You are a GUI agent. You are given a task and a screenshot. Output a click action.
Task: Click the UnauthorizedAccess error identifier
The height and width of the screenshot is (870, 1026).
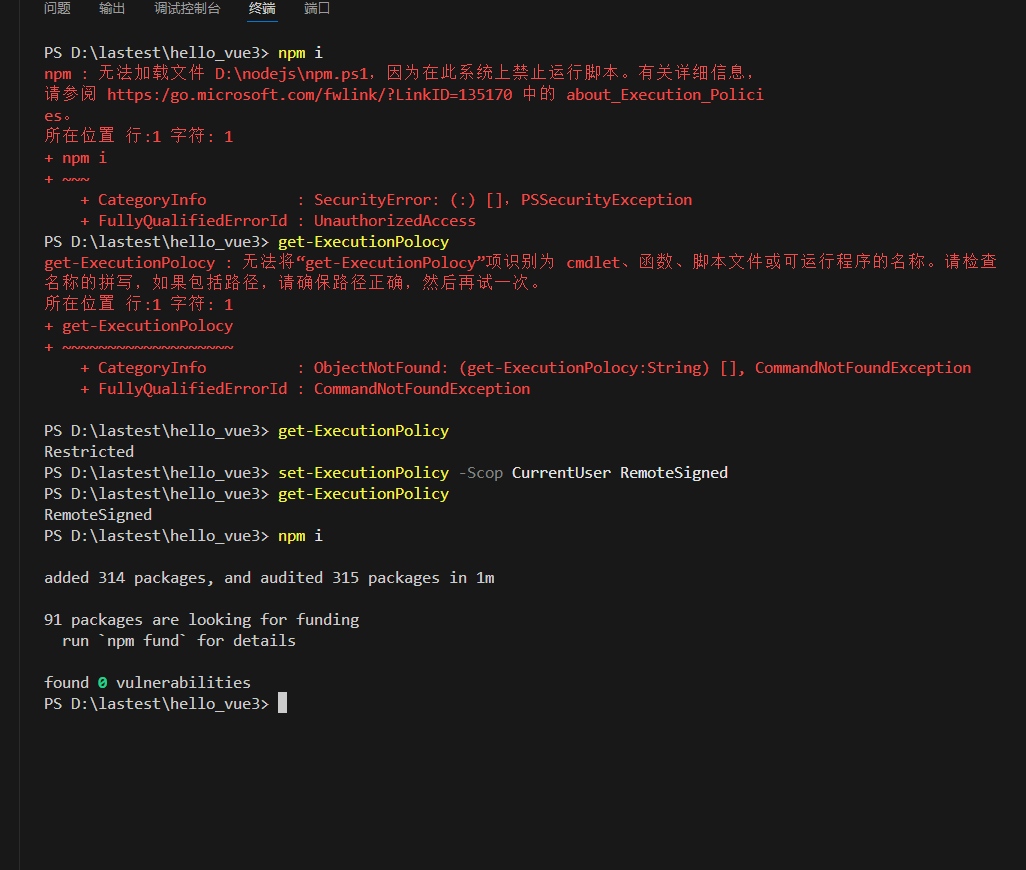394,220
